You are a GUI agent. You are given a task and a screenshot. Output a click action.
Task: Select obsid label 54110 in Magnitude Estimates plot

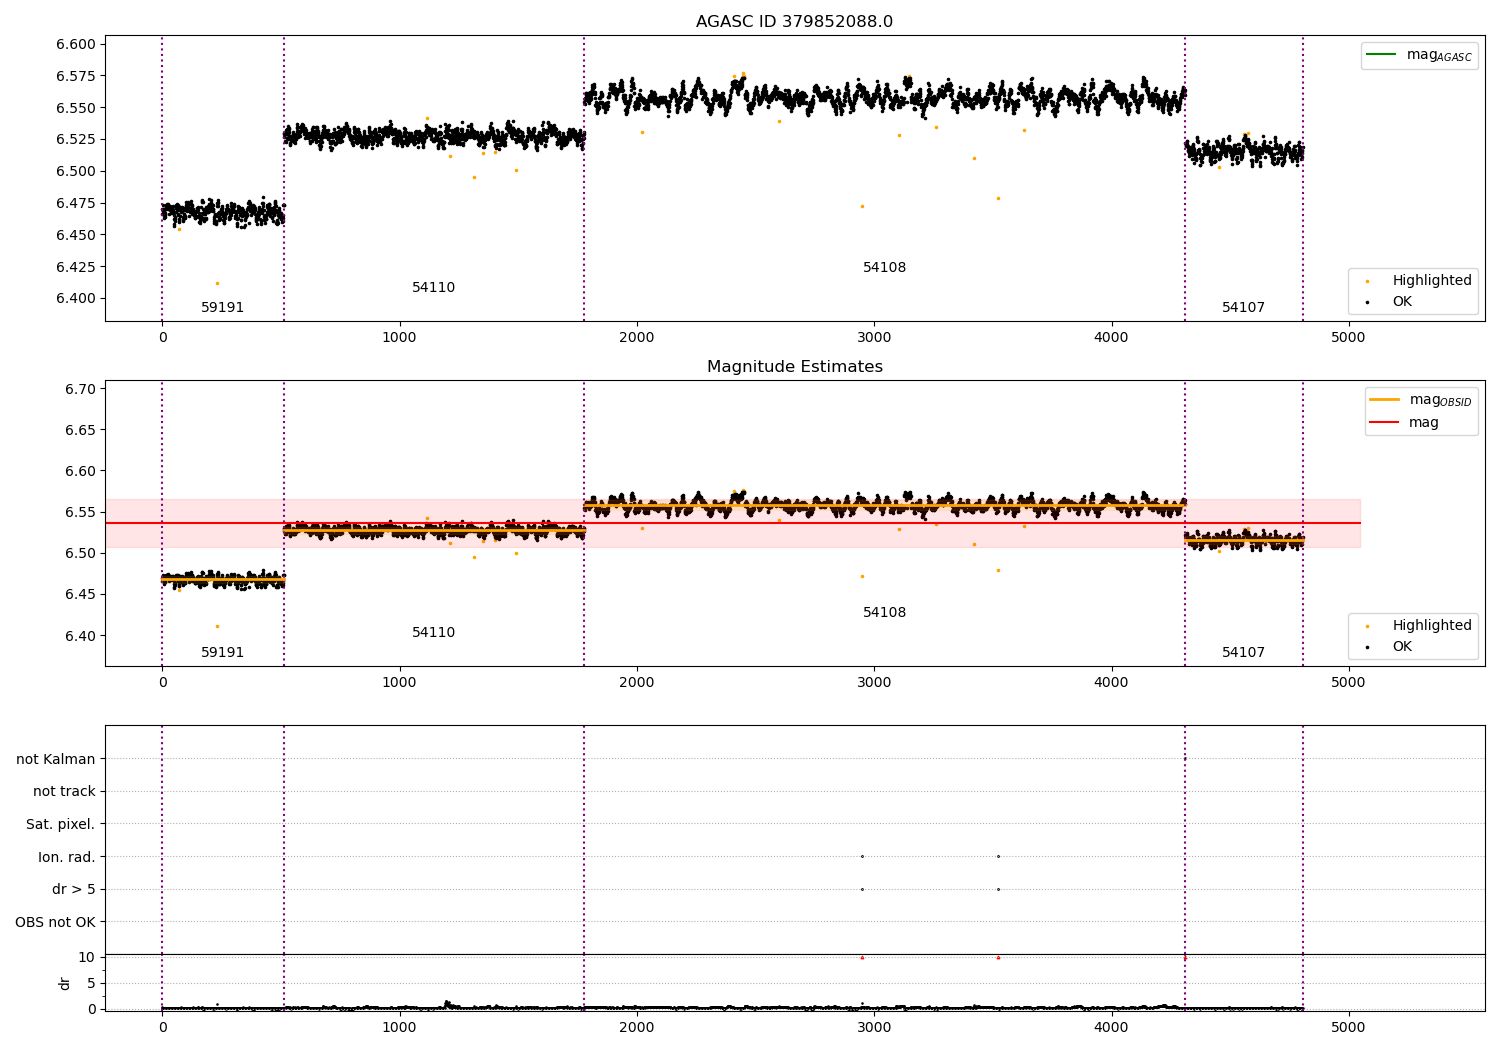(x=433, y=633)
